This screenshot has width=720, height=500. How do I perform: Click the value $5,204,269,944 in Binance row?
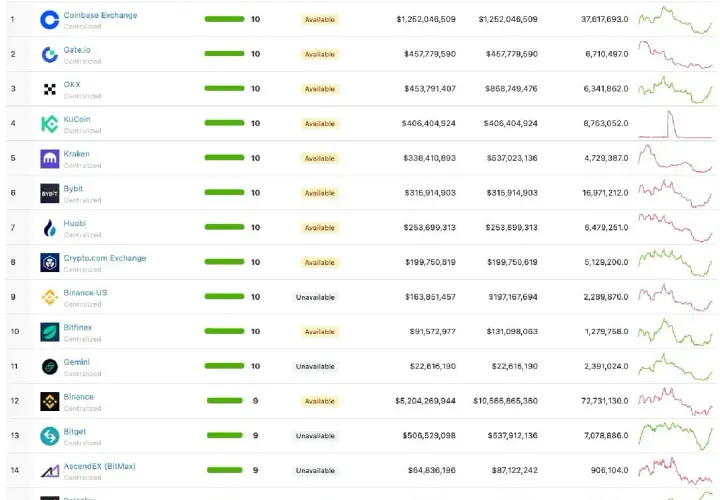tap(425, 401)
